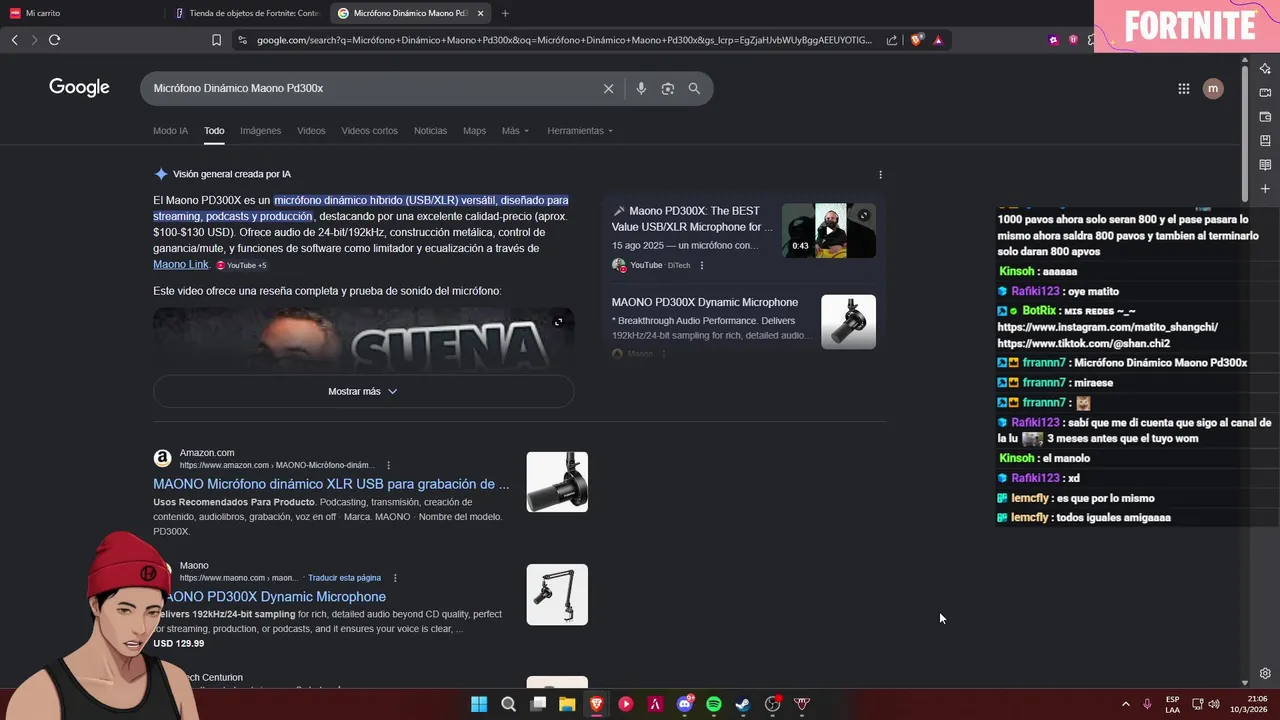This screenshot has width=1280, height=720.
Task: Open Brave Talk camera icon in sidebar
Action: [1265, 92]
